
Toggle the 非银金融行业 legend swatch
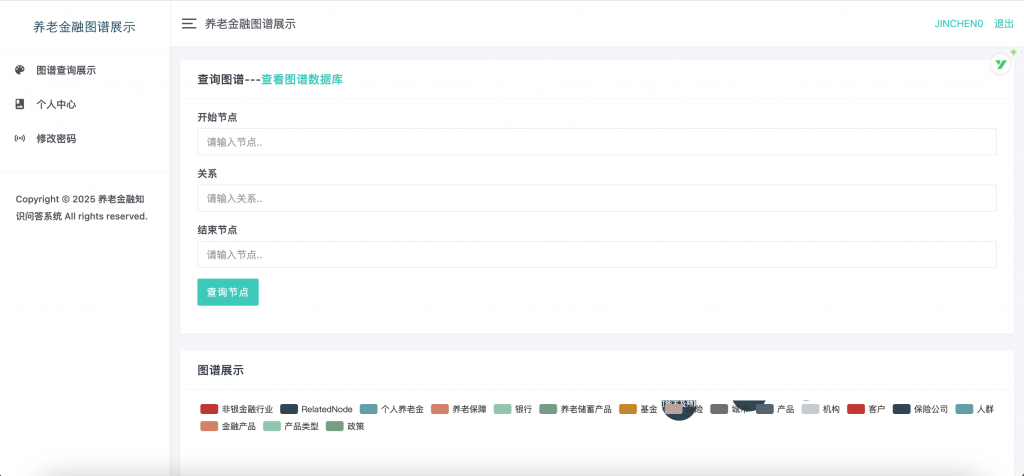point(209,409)
